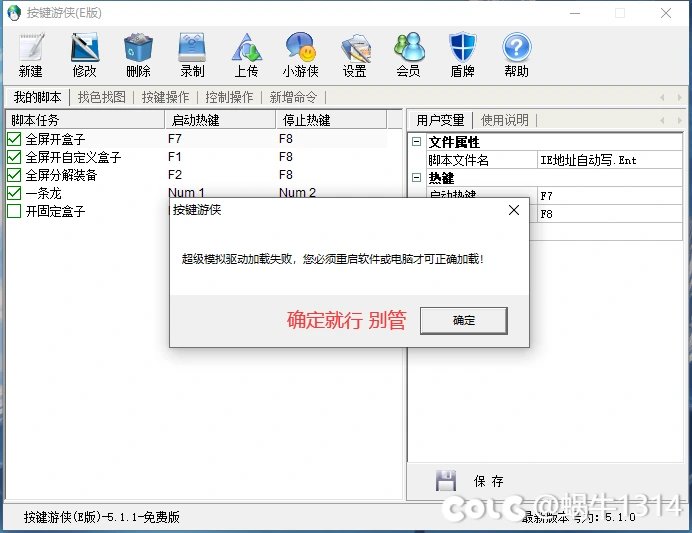Screen dimensions: 692x533
Task: Click the 上传 (Upload) icon
Action: (x=246, y=47)
